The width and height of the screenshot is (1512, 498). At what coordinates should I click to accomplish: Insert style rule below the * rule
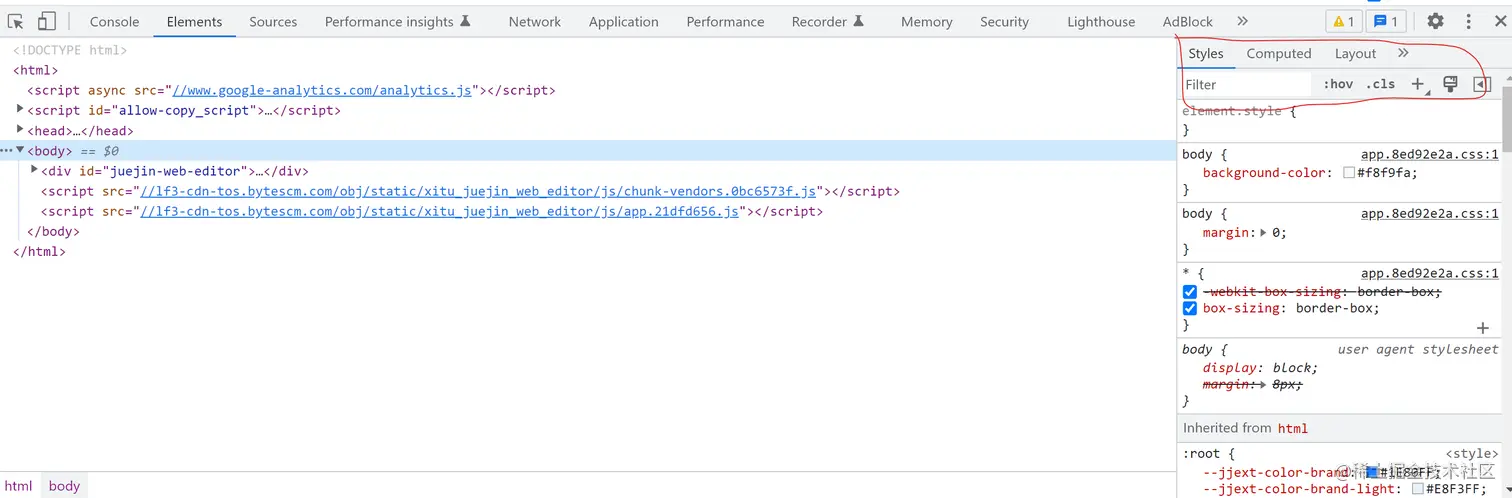coord(1483,328)
